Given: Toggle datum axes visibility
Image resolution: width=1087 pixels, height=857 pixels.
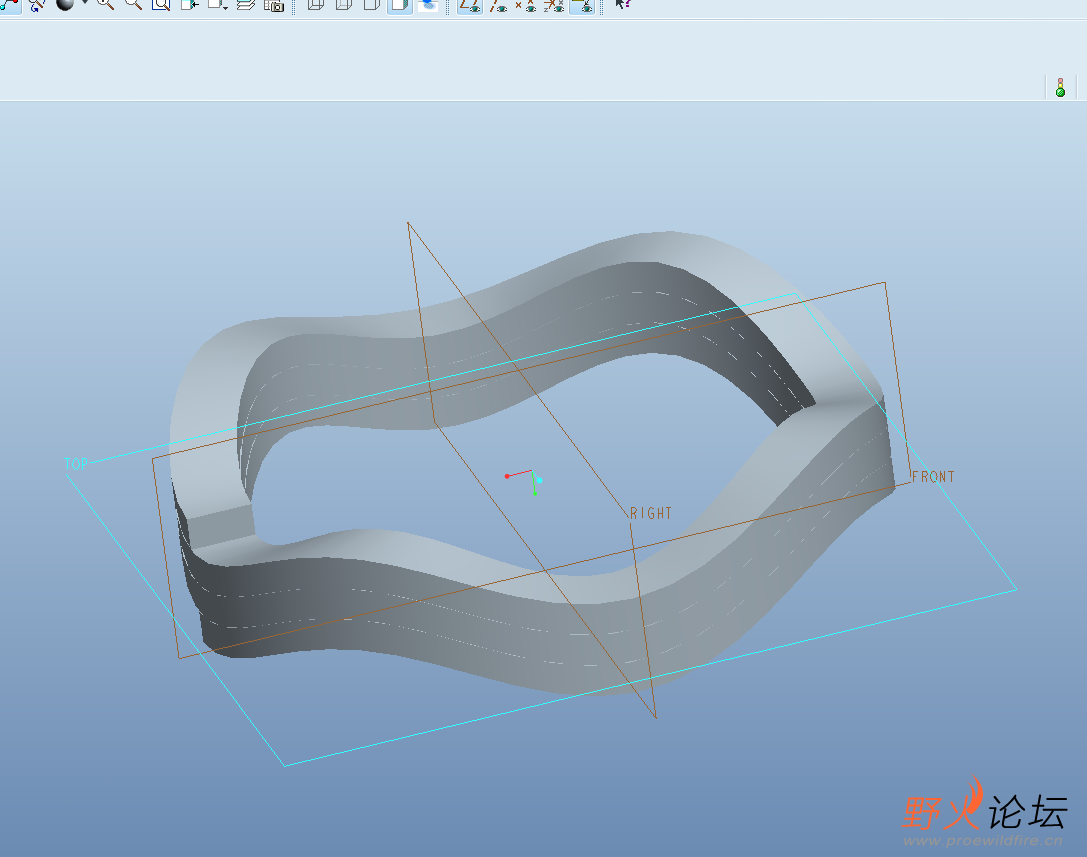Looking at the screenshot, I should coord(497,5).
